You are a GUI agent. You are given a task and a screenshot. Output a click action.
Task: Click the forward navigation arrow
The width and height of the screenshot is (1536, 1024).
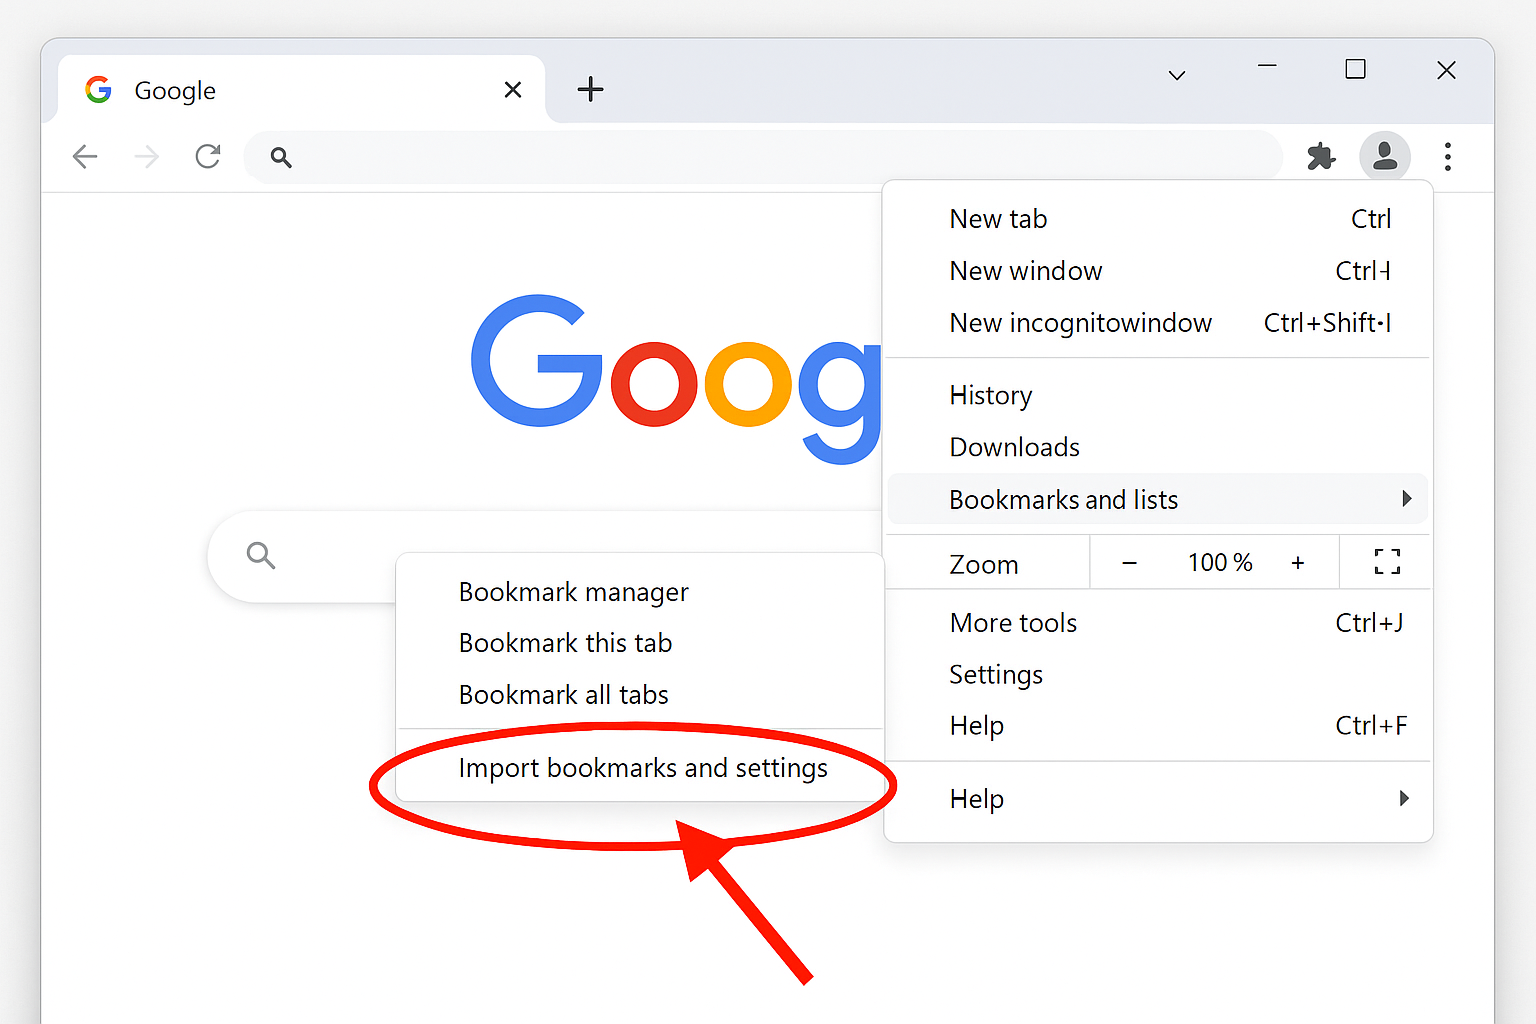point(146,156)
